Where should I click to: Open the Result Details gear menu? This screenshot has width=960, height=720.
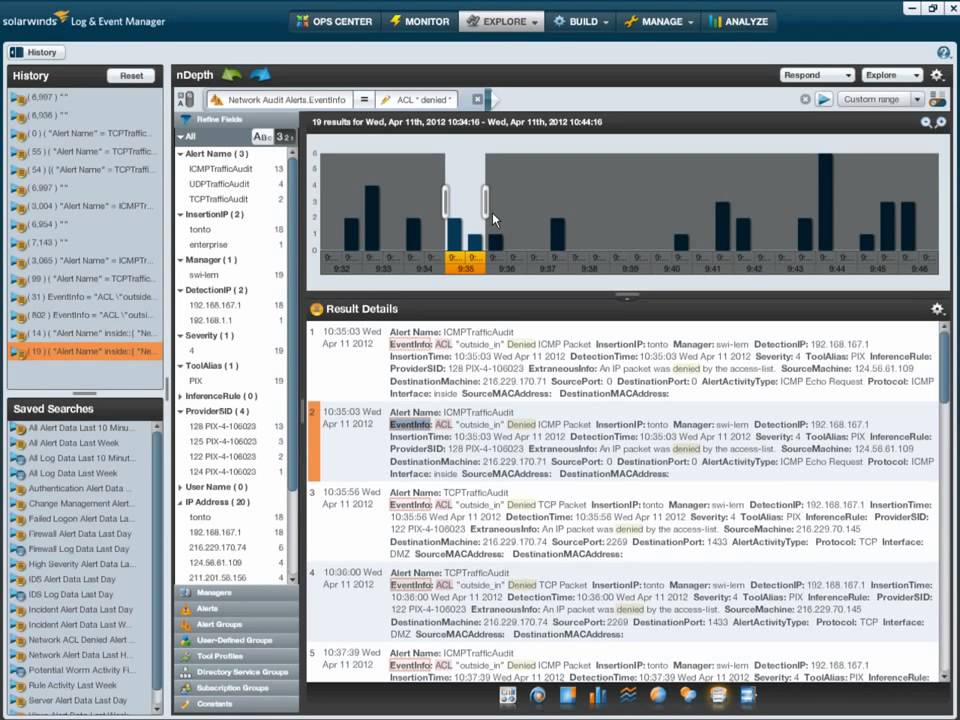click(x=937, y=309)
